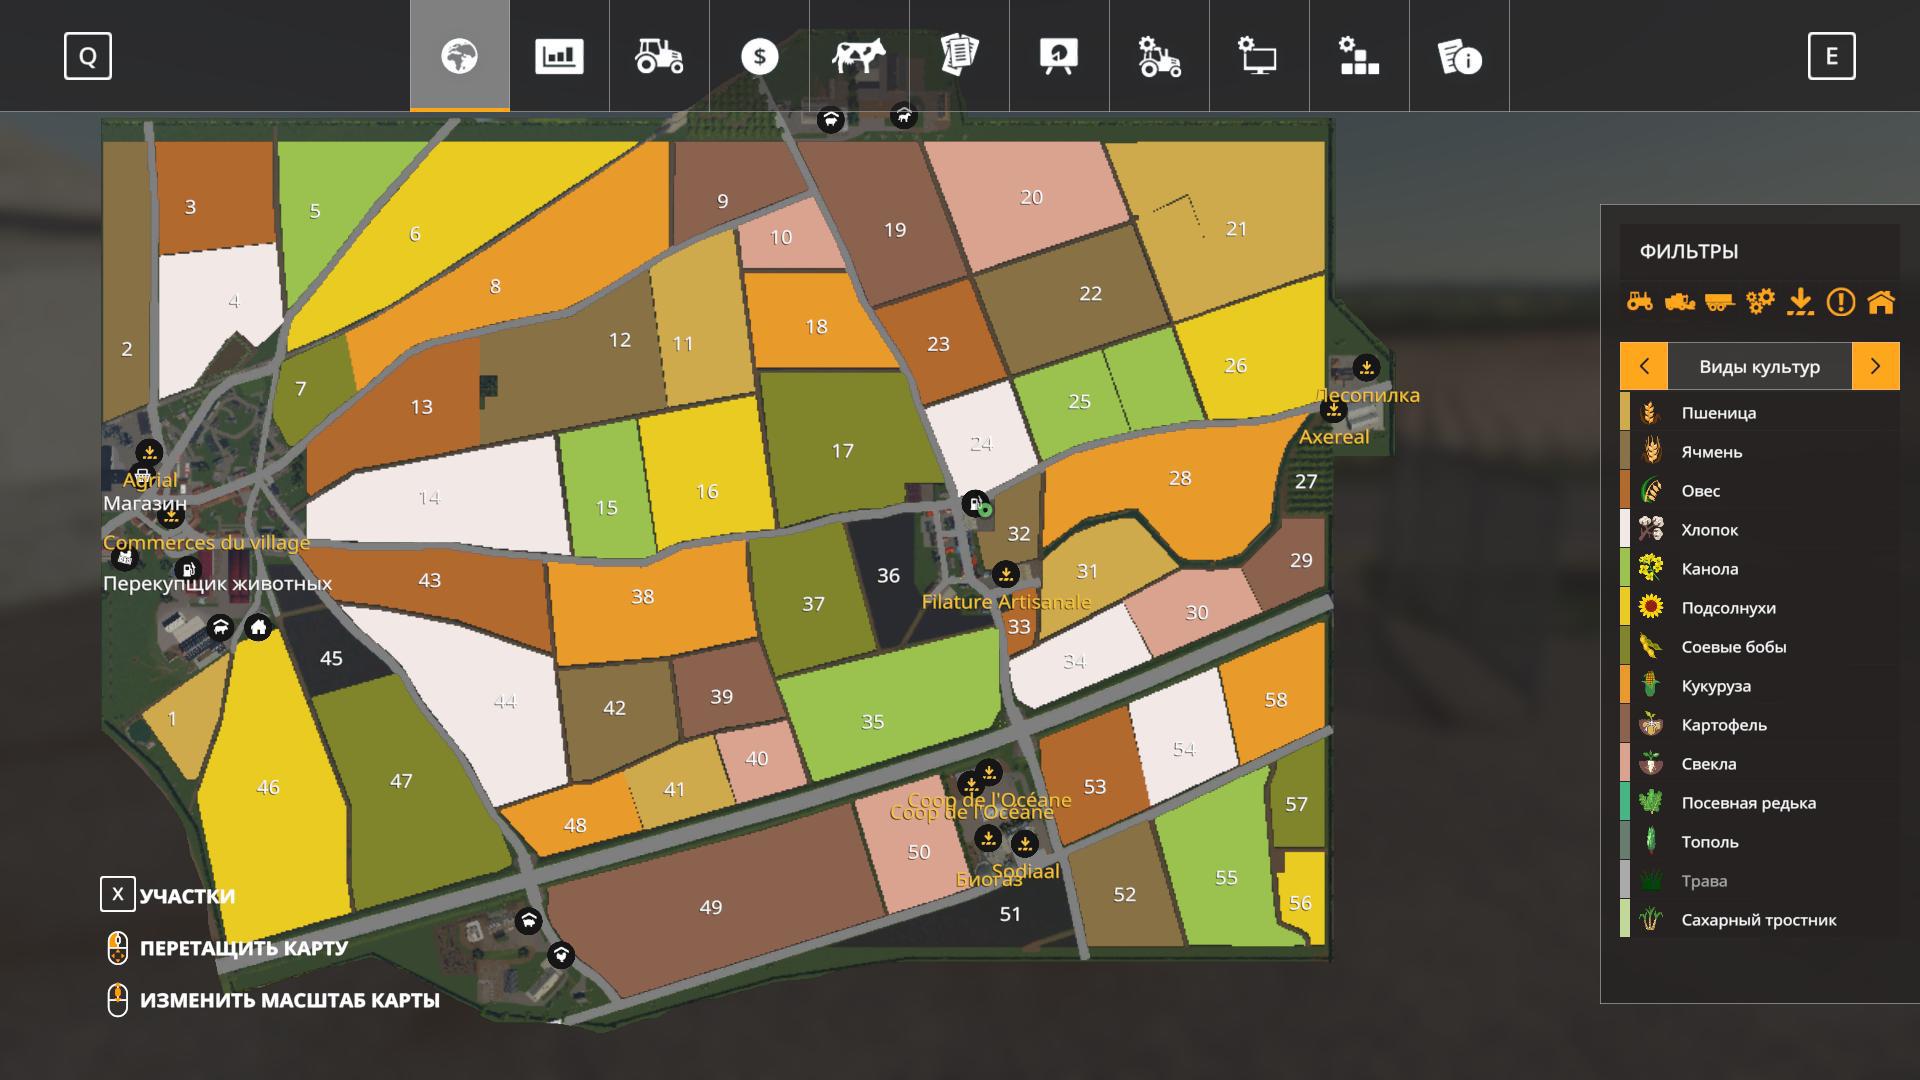Toggle the combine harvester map filter

1680,301
